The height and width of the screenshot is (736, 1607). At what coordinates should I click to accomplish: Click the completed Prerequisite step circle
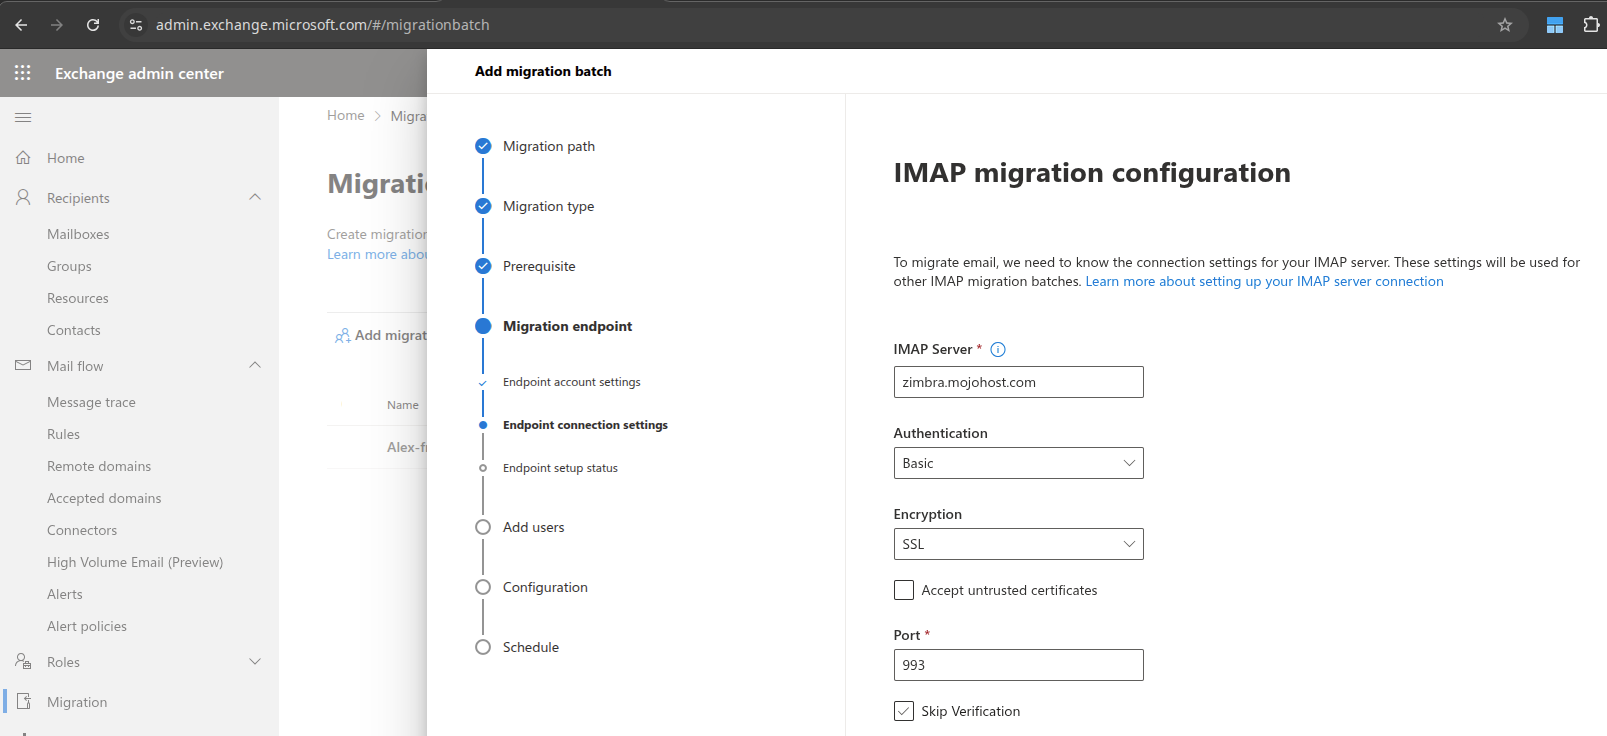(483, 266)
